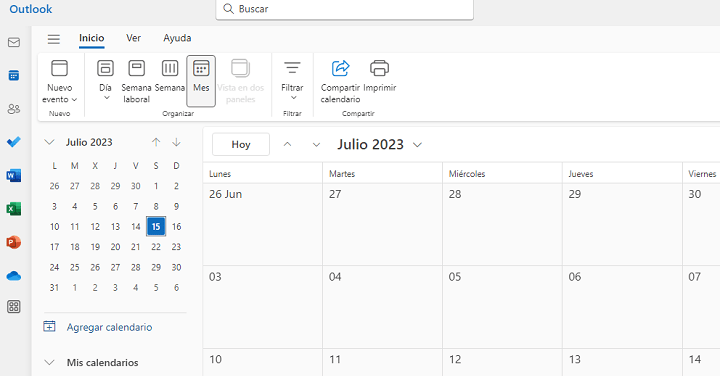Select the Mes view button
This screenshot has width=720, height=376.
click(x=201, y=81)
